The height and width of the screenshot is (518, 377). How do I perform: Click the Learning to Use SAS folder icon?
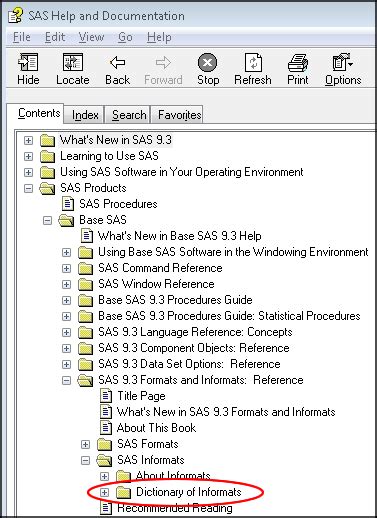coord(47,156)
